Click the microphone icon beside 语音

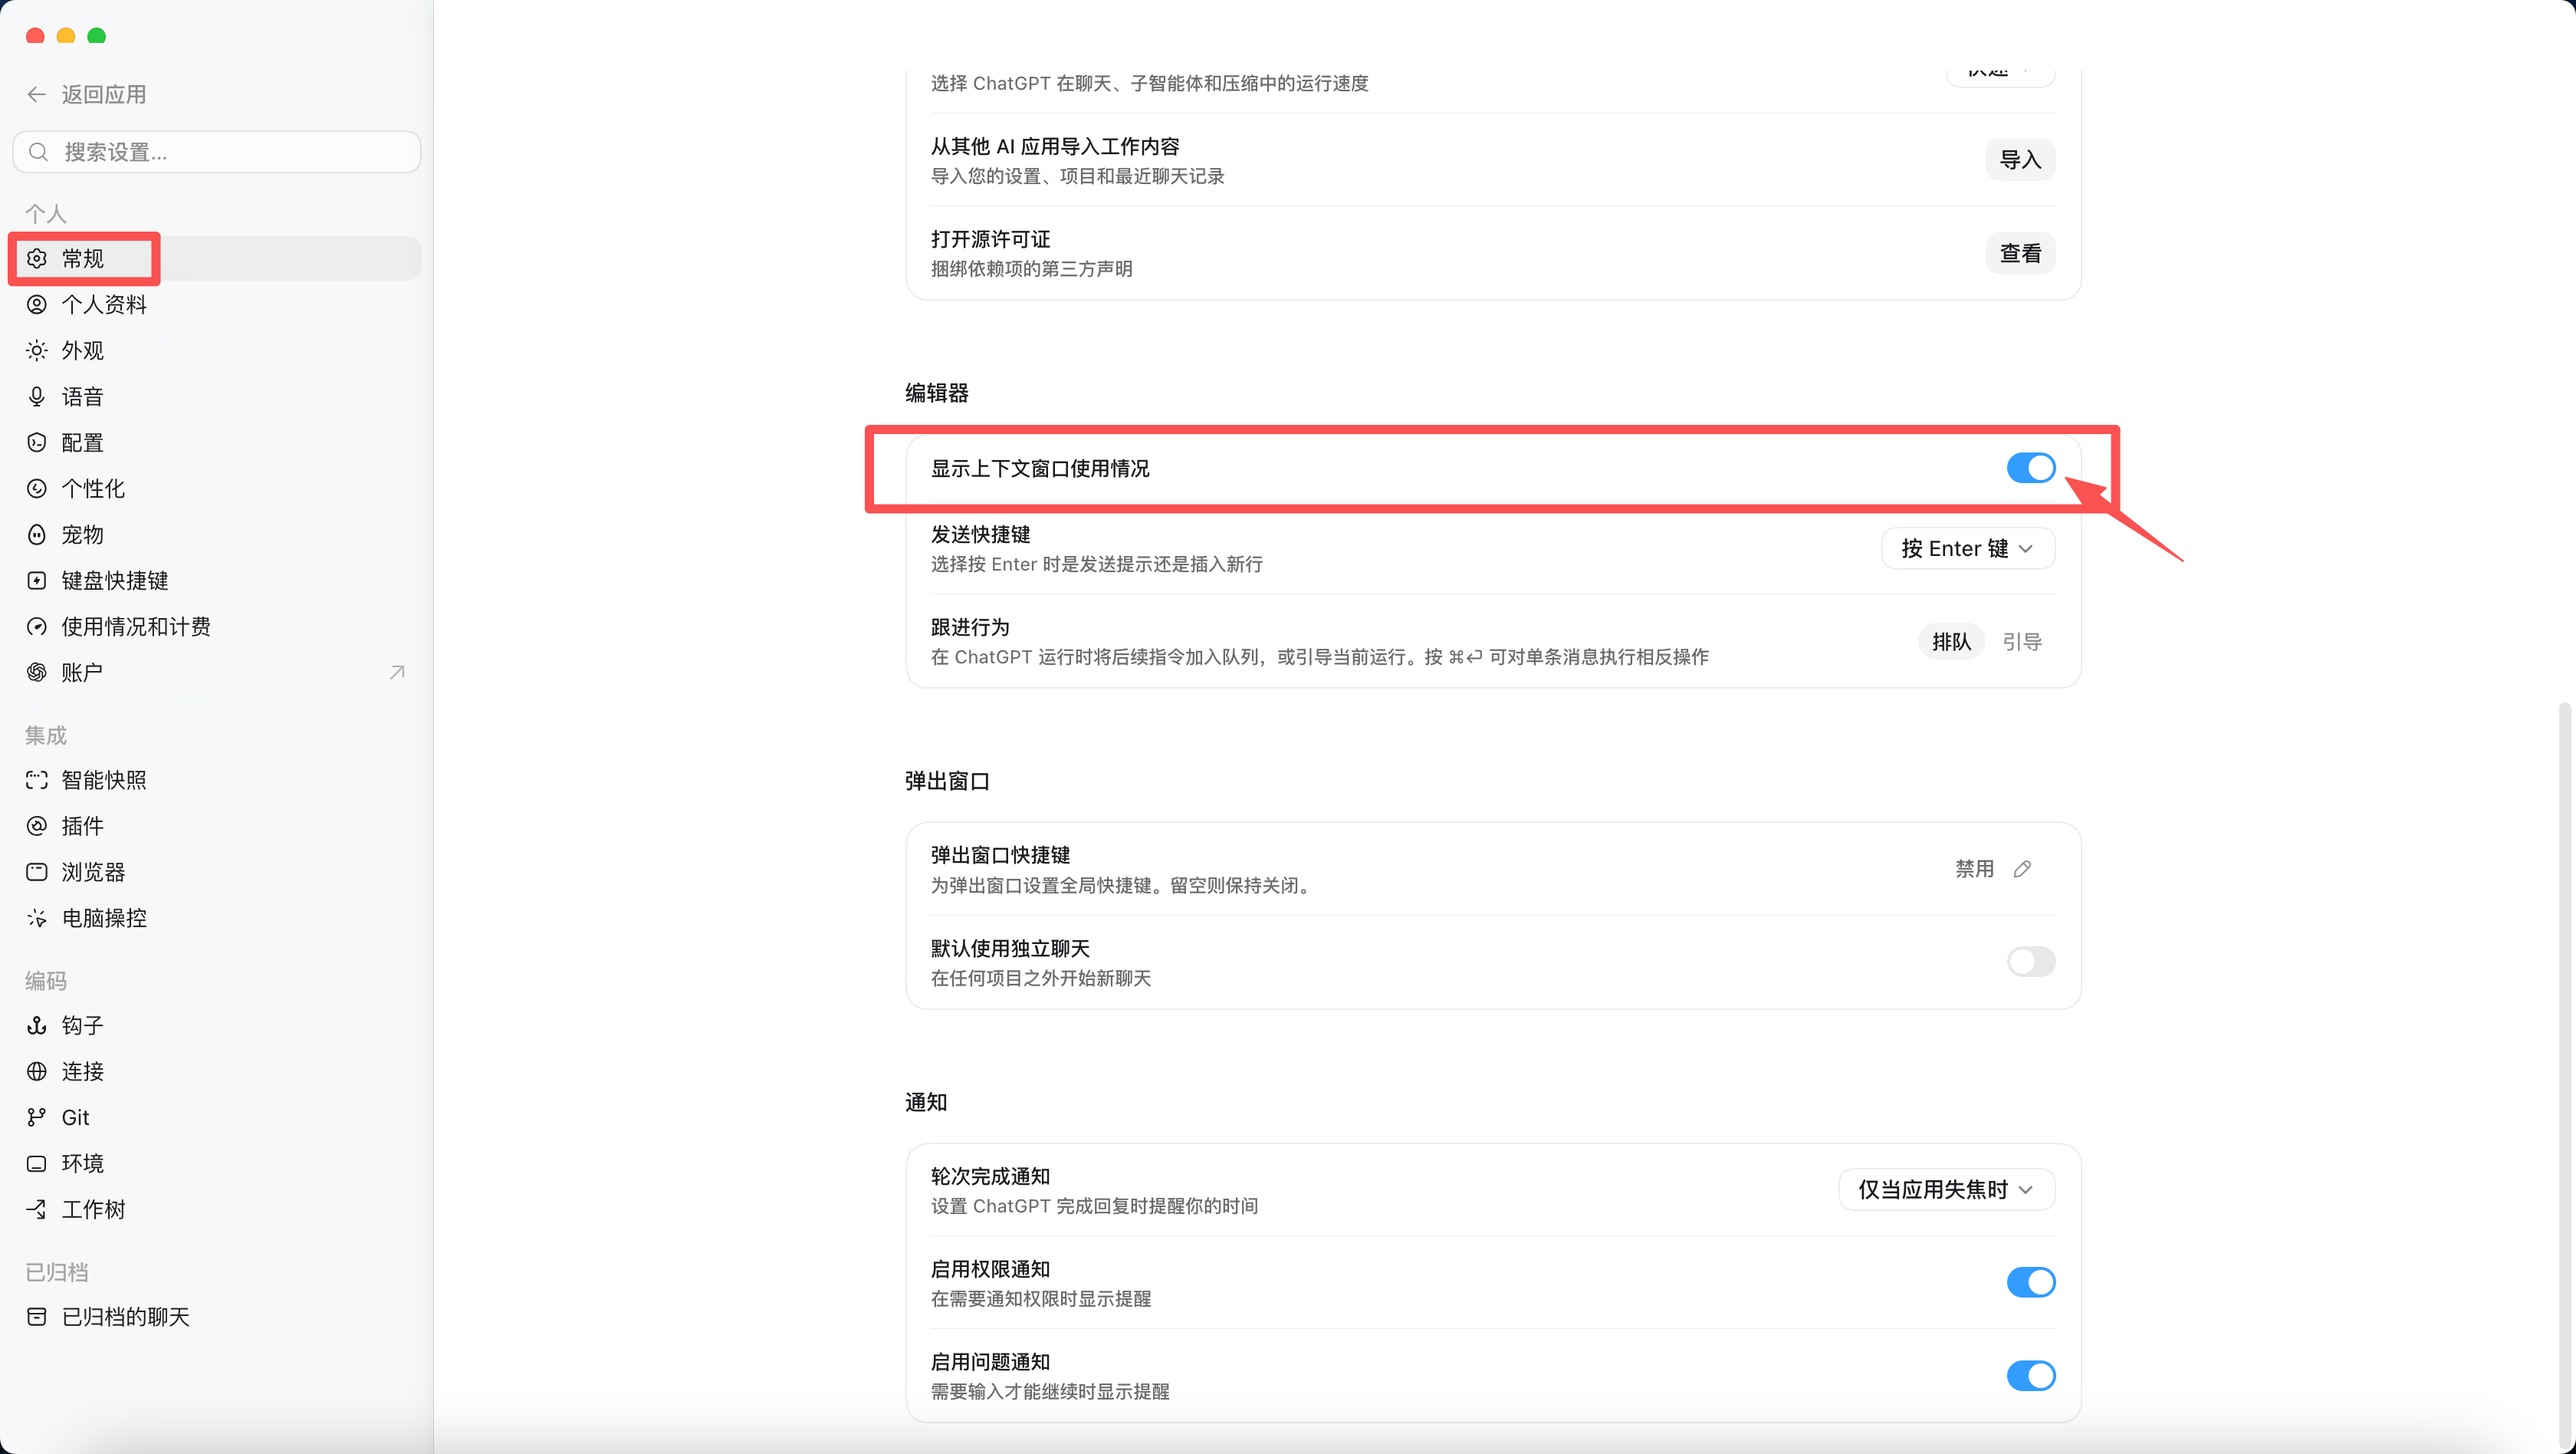[37, 396]
